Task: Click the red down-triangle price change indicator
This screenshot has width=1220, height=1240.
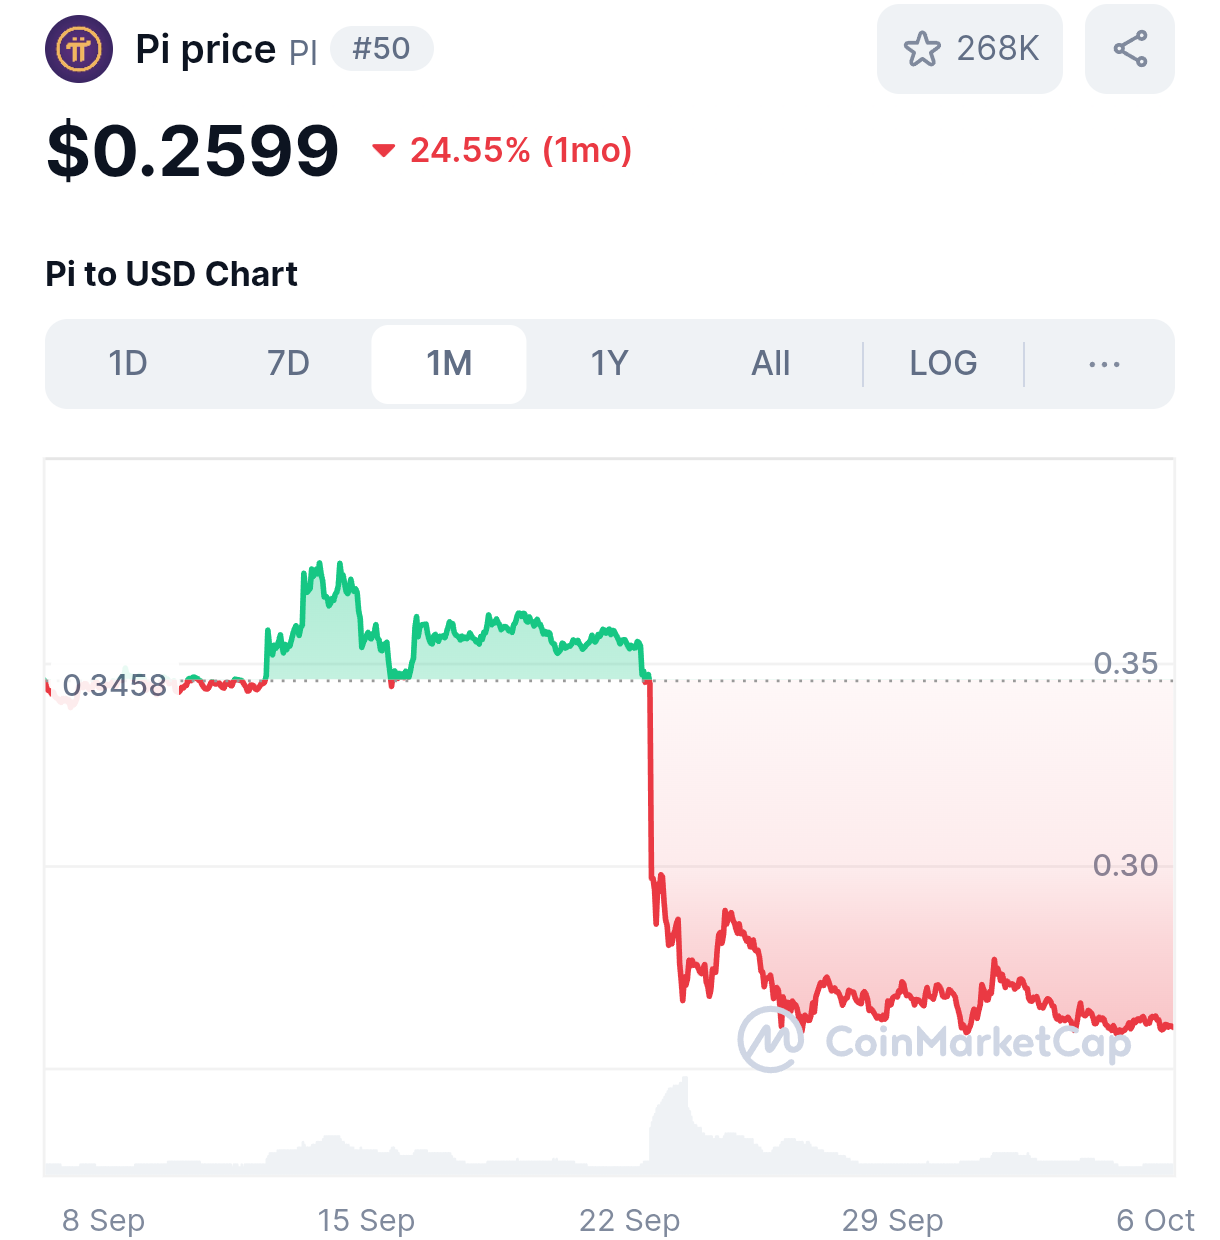Action: click(383, 151)
